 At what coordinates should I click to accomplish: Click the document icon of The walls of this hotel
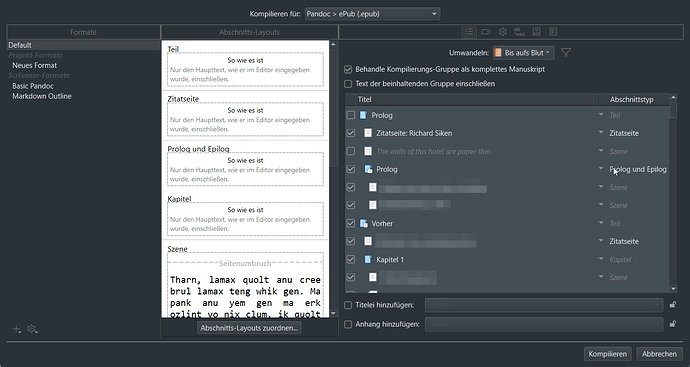(x=368, y=151)
